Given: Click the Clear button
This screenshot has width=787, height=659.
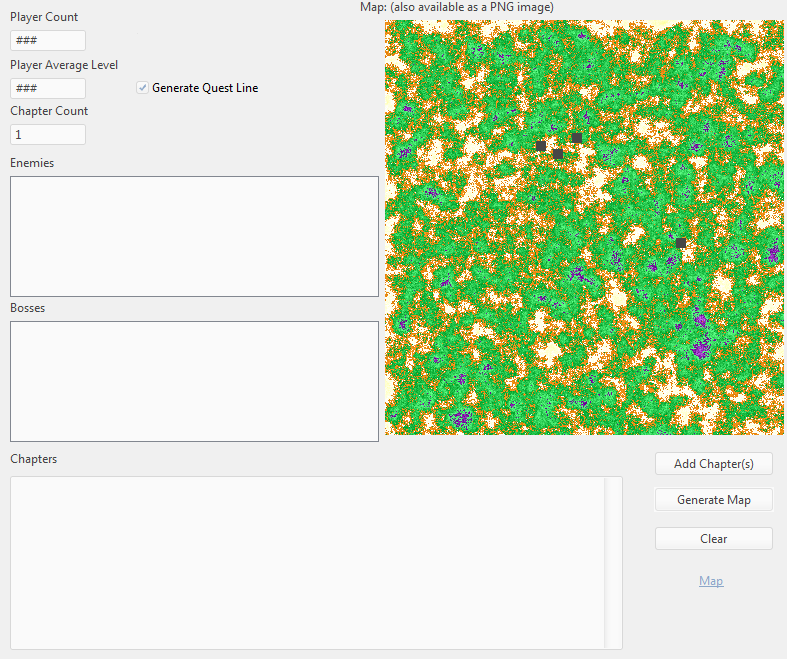Looking at the screenshot, I should [714, 539].
